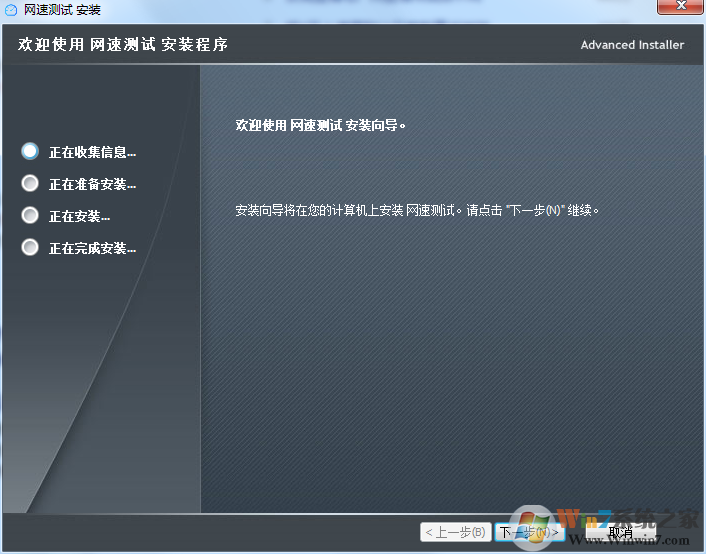This screenshot has height=554, width=706.
Task: Click the 网速测试 安装 window title
Action: point(62,10)
